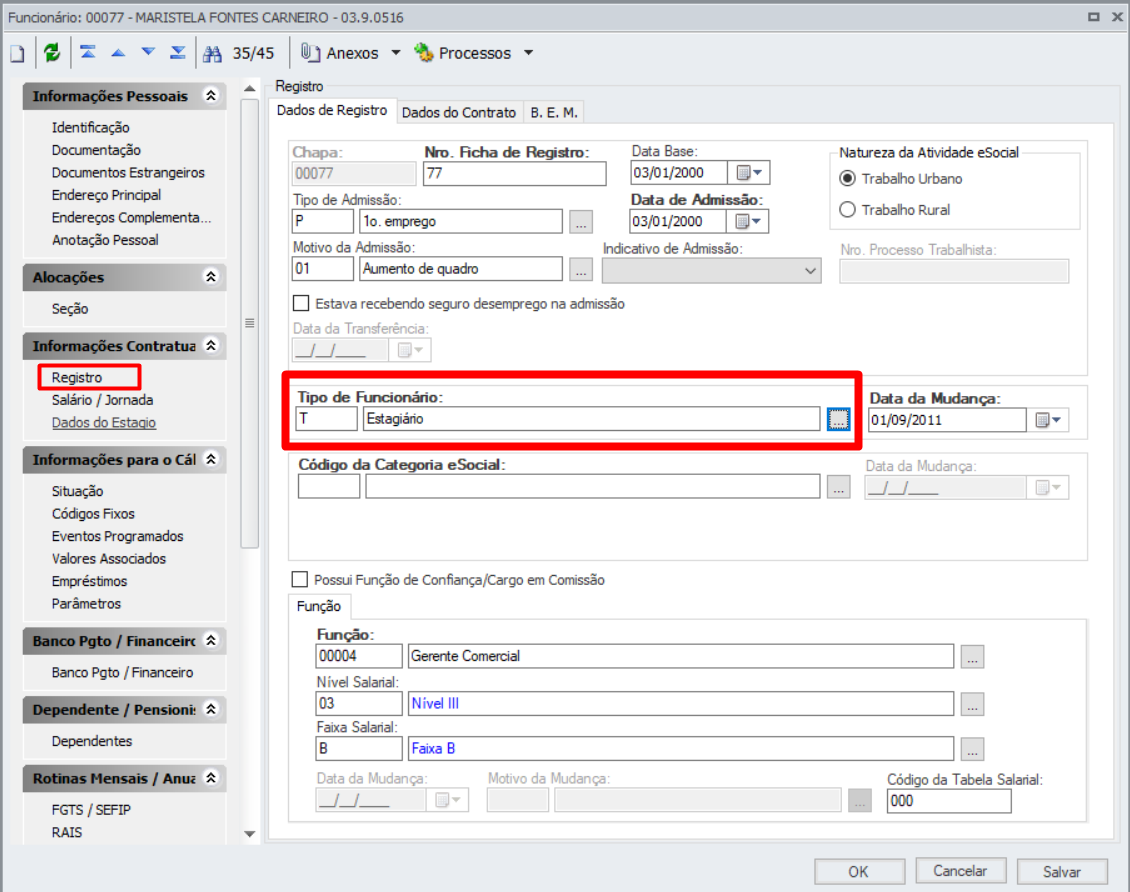Screen dimensions: 1130x892
Task: Collapse the Informações Pessoais section
Action: (x=210, y=96)
